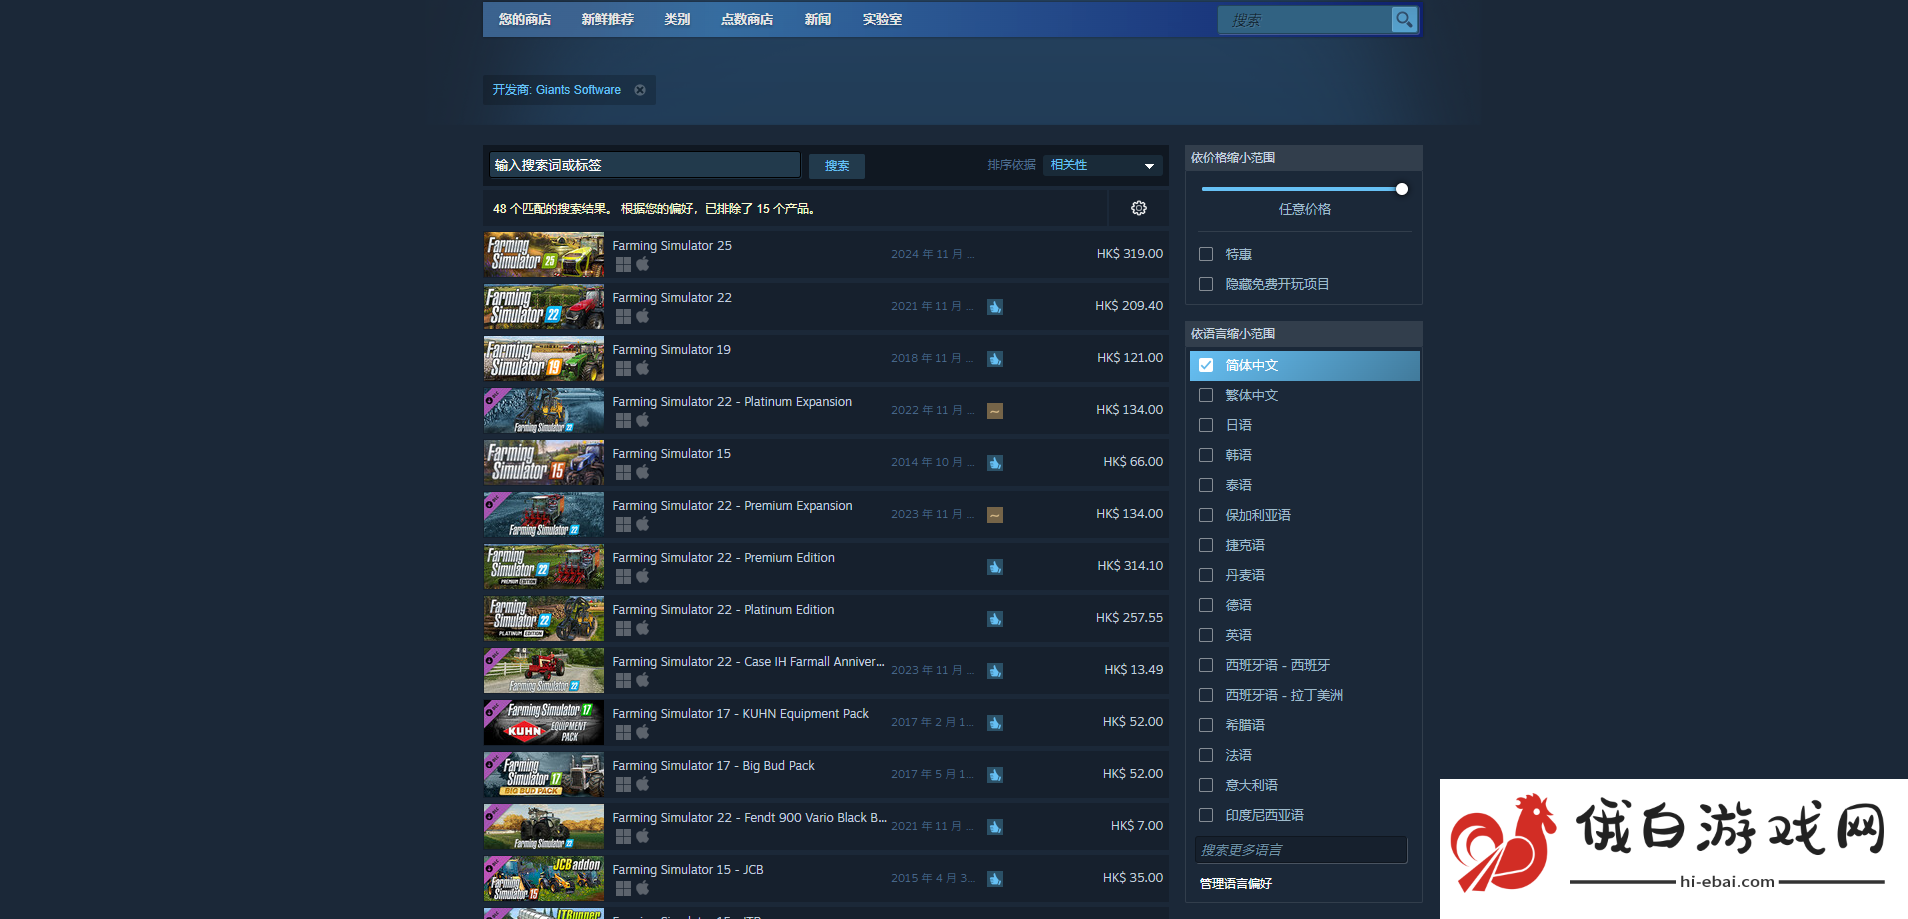Click Apple platform icon for Farming Simulator 25
Viewport: 1908px width, 919px height.
tap(643, 264)
